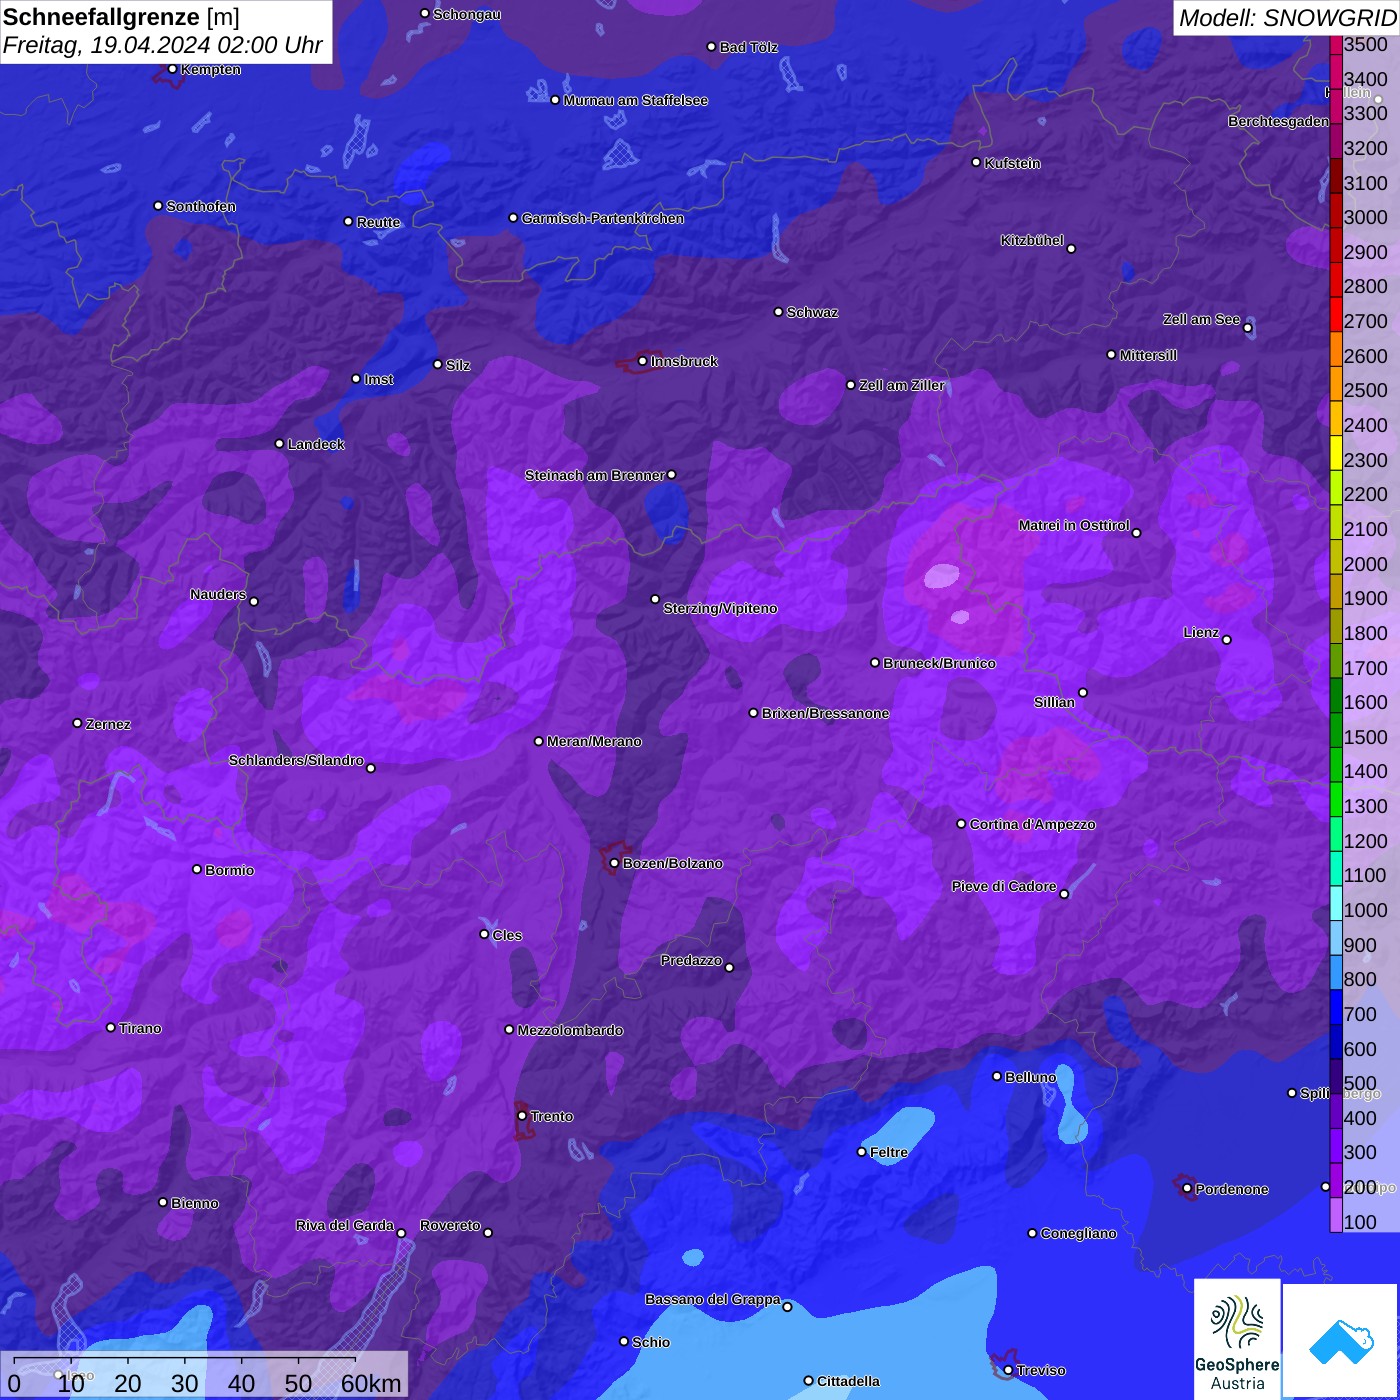The width and height of the screenshot is (1400, 1400).
Task: Click the Schneefallgrenze [m] title
Action: 121,17
